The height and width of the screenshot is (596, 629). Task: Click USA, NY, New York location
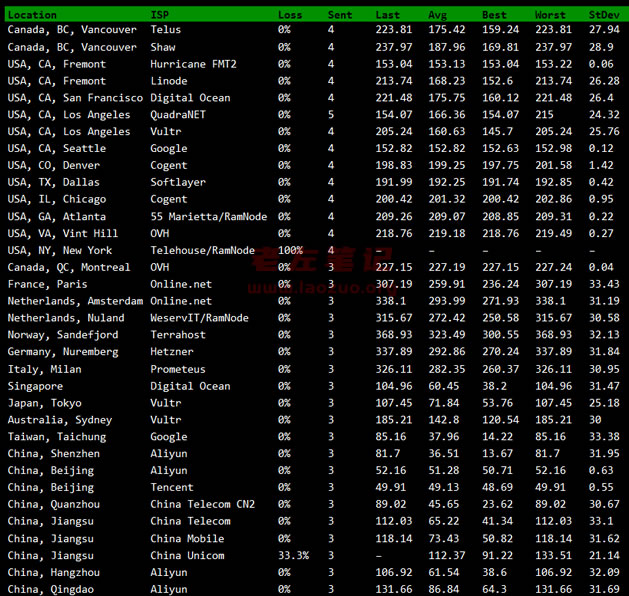[x=60, y=251]
